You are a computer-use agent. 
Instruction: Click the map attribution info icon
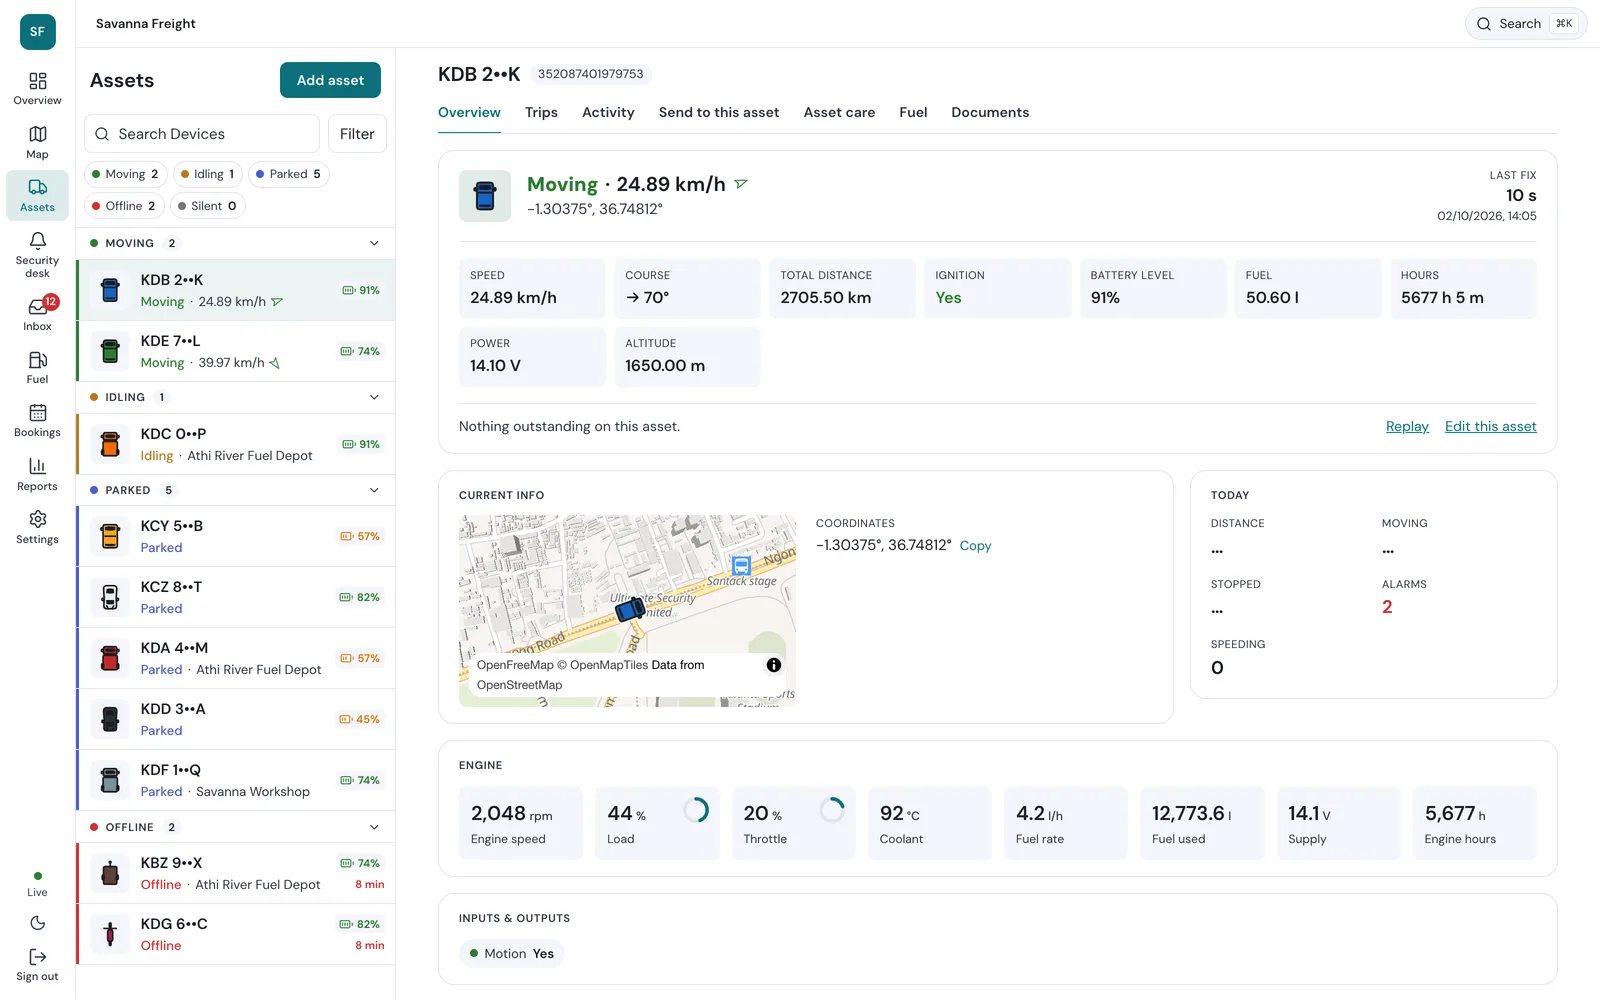774,665
